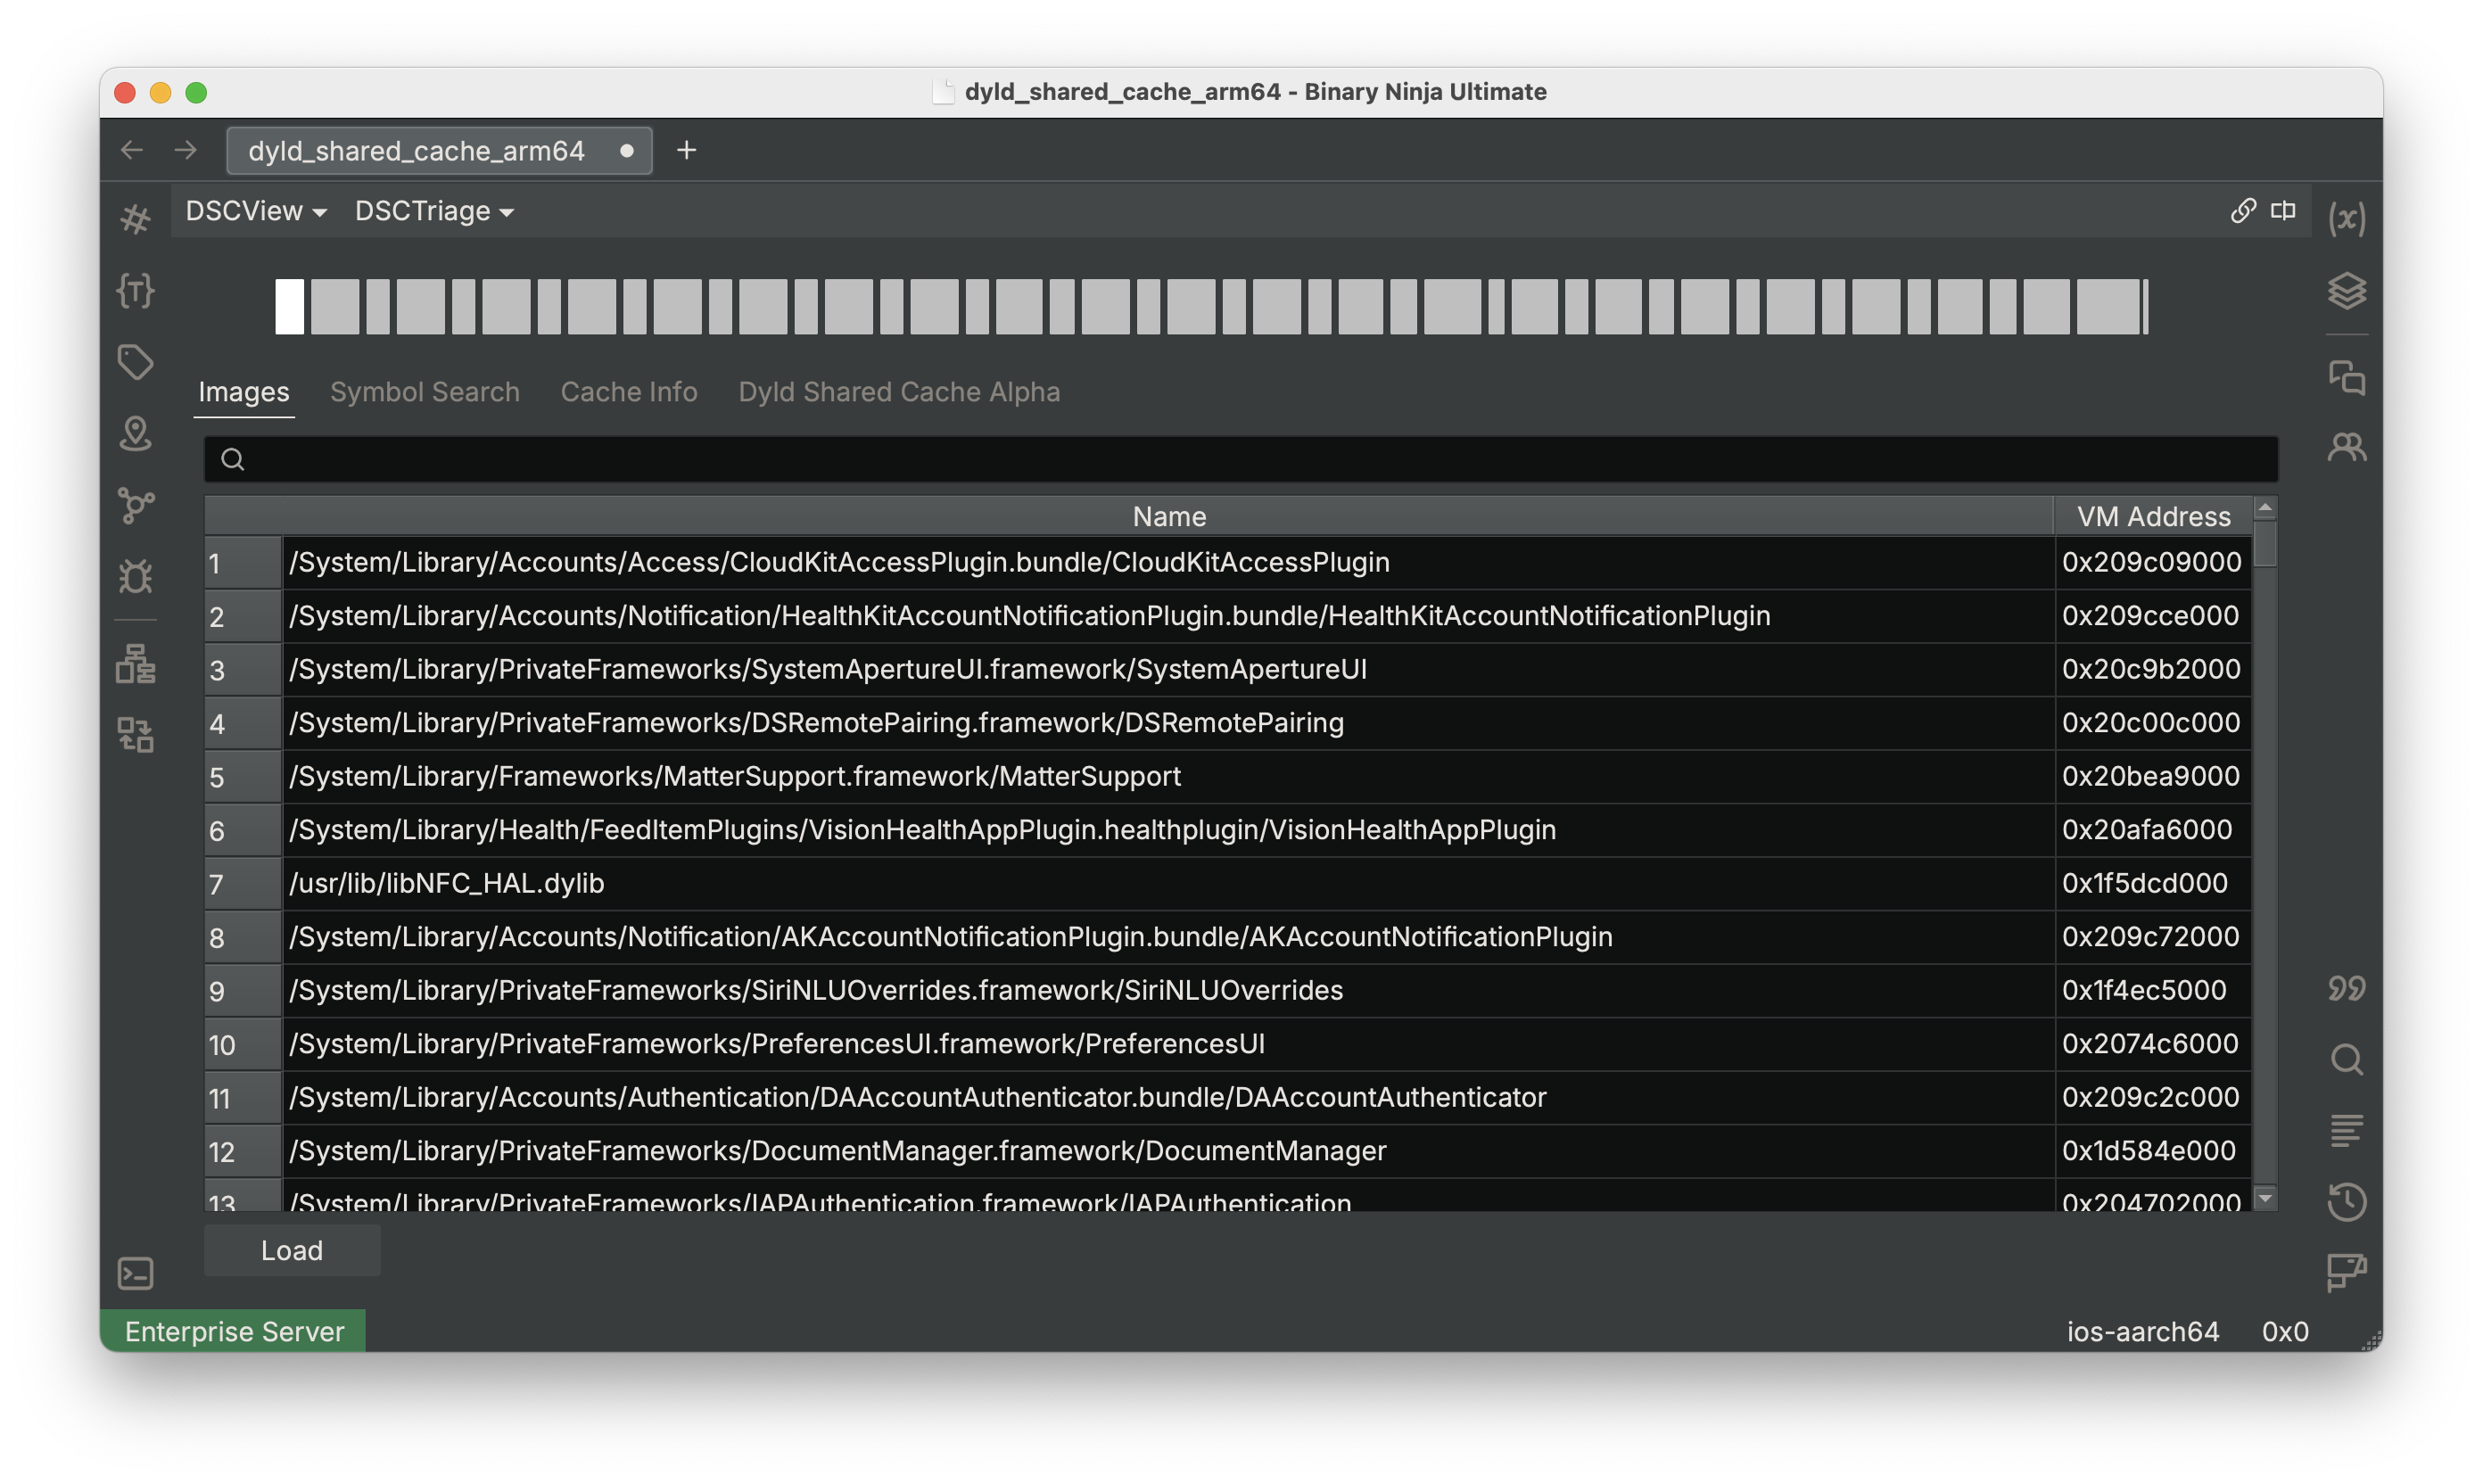This screenshot has width=2483, height=1484.
Task: Open the plugin blocks sidebar icon
Action: click(x=135, y=735)
